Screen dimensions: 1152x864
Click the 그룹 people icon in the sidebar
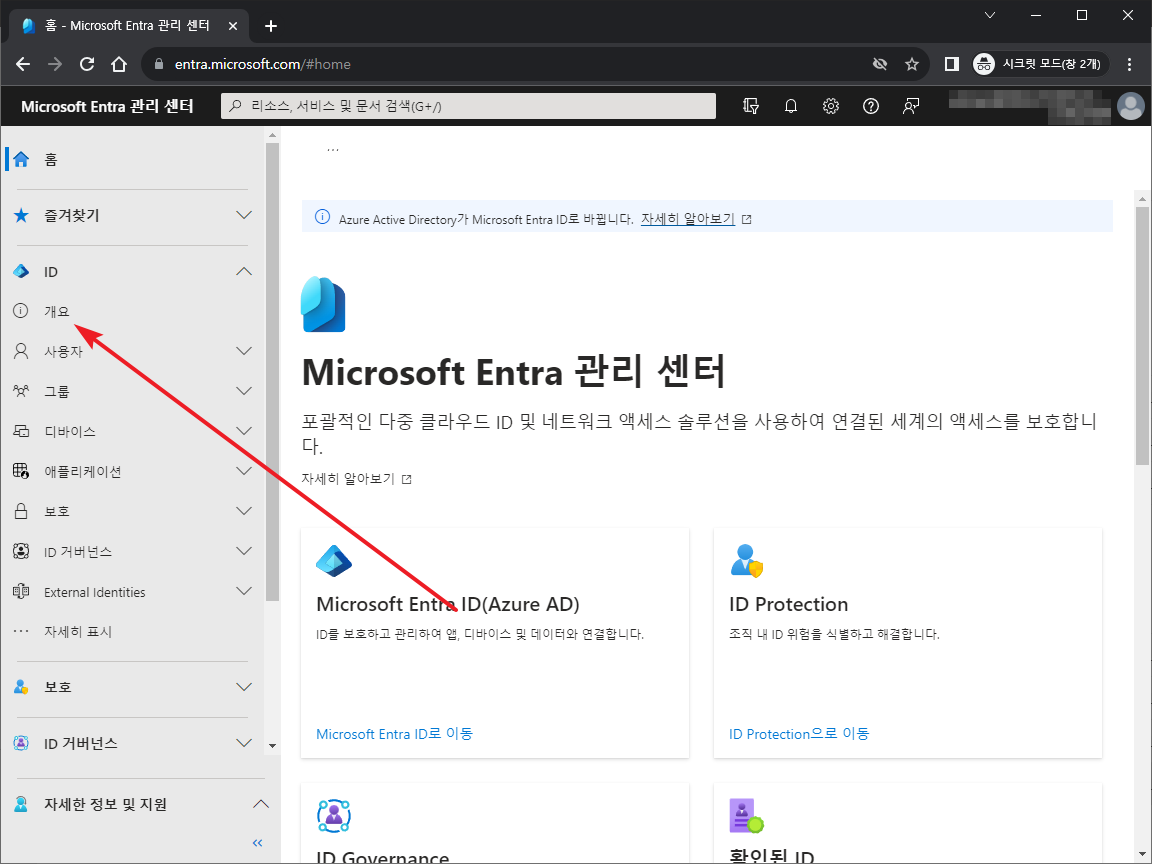pyautogui.click(x=21, y=391)
